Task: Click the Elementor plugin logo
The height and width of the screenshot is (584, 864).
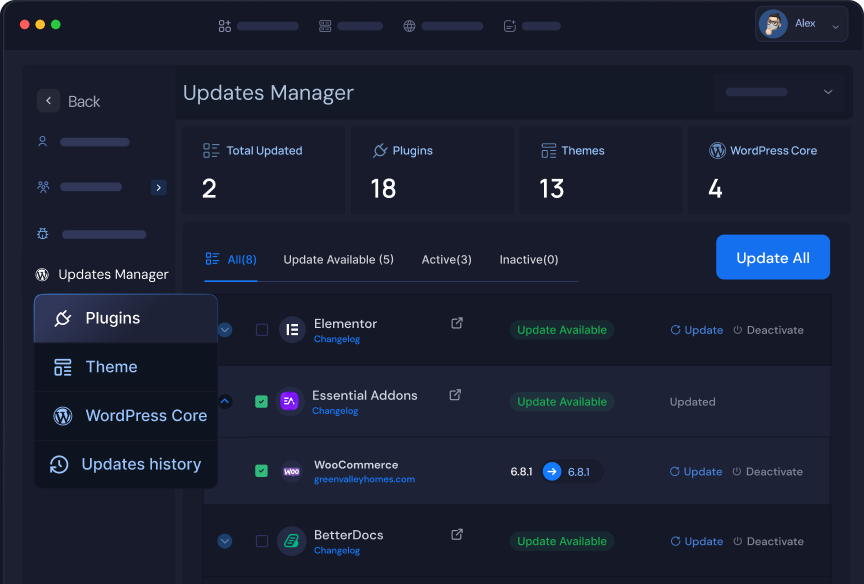Action: point(292,329)
